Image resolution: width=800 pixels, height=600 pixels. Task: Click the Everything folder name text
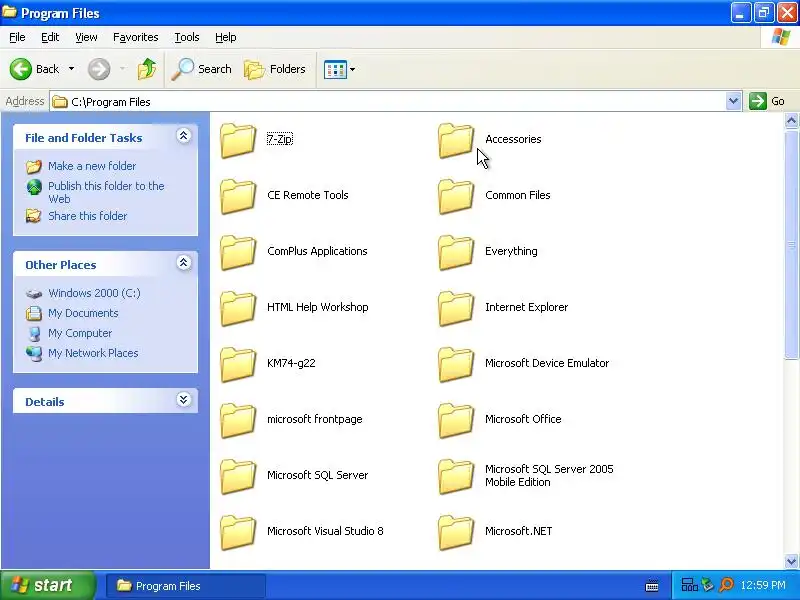(x=511, y=251)
